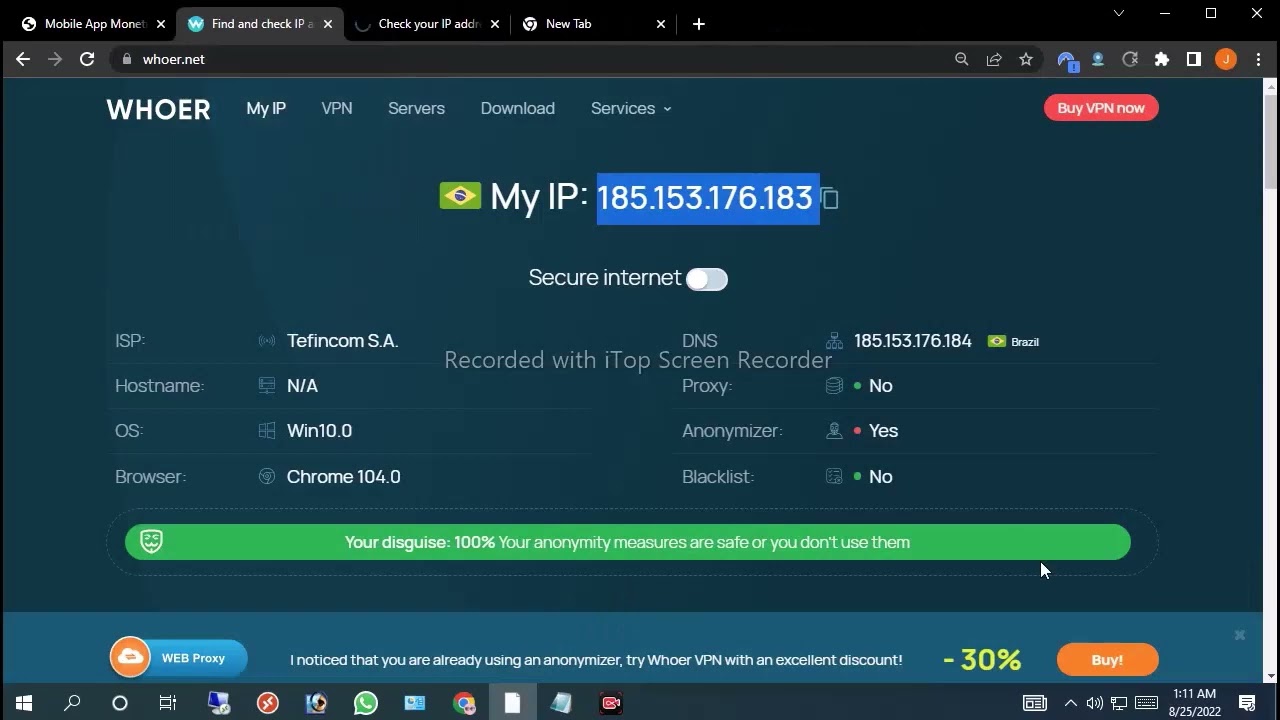1280x720 pixels.
Task: Open the My IP nav item
Action: pos(266,108)
